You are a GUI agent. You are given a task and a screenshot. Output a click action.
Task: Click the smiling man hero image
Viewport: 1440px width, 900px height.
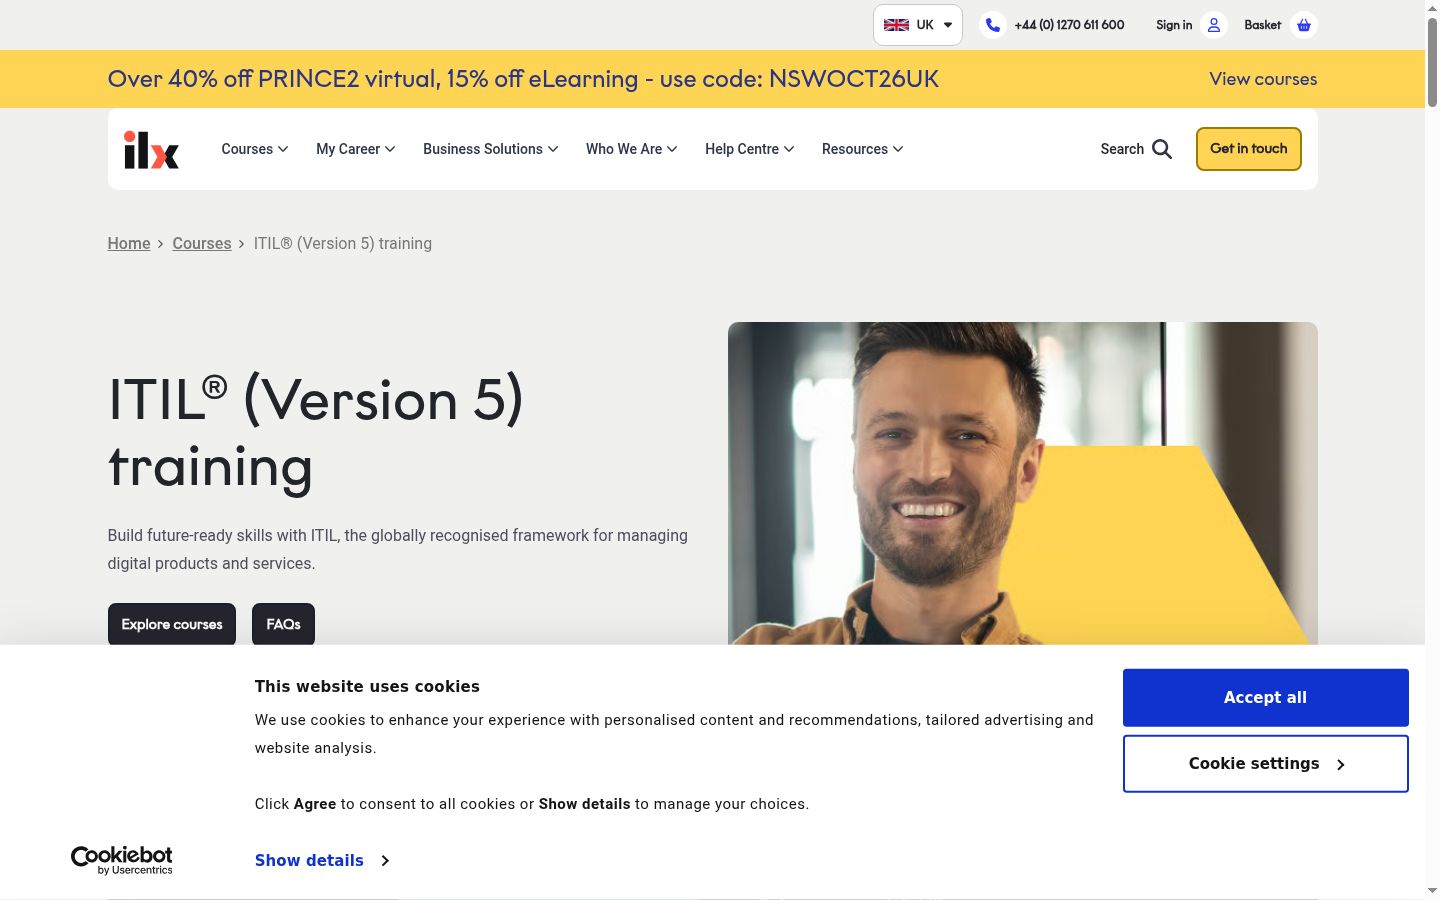tap(1023, 484)
